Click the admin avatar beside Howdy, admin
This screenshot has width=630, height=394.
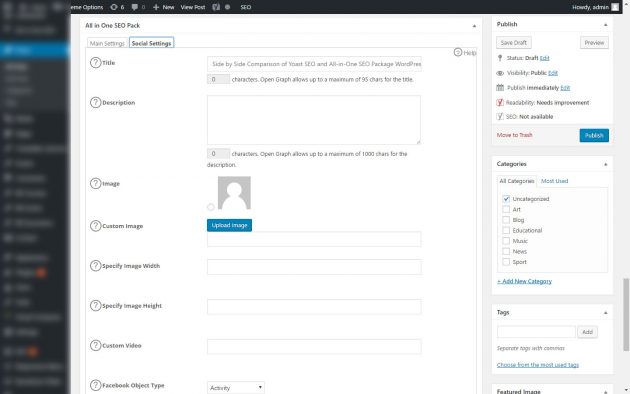[615, 7]
